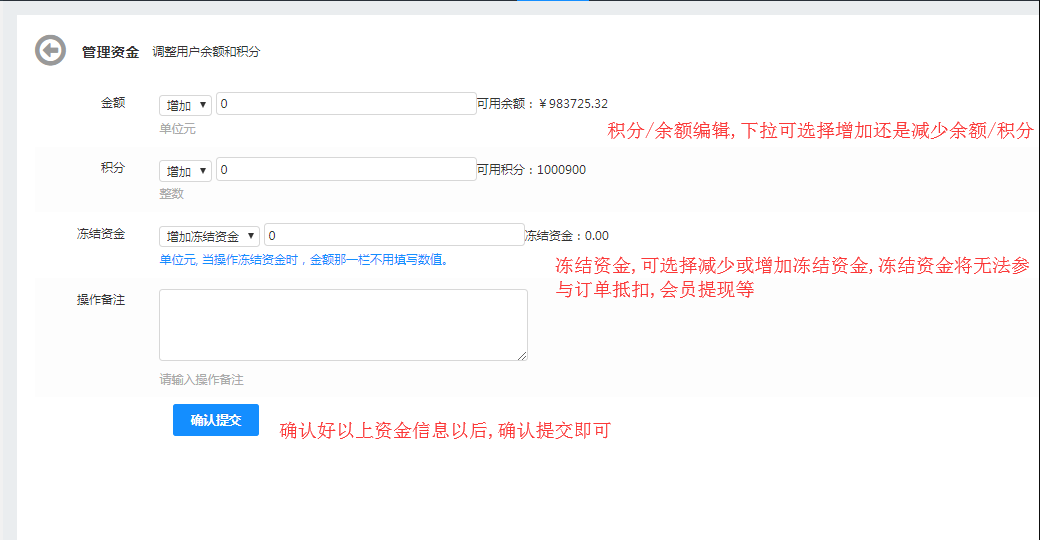The image size is (1040, 540).
Task: Click the 调整用户余额和积分 subtitle
Action: (x=206, y=52)
